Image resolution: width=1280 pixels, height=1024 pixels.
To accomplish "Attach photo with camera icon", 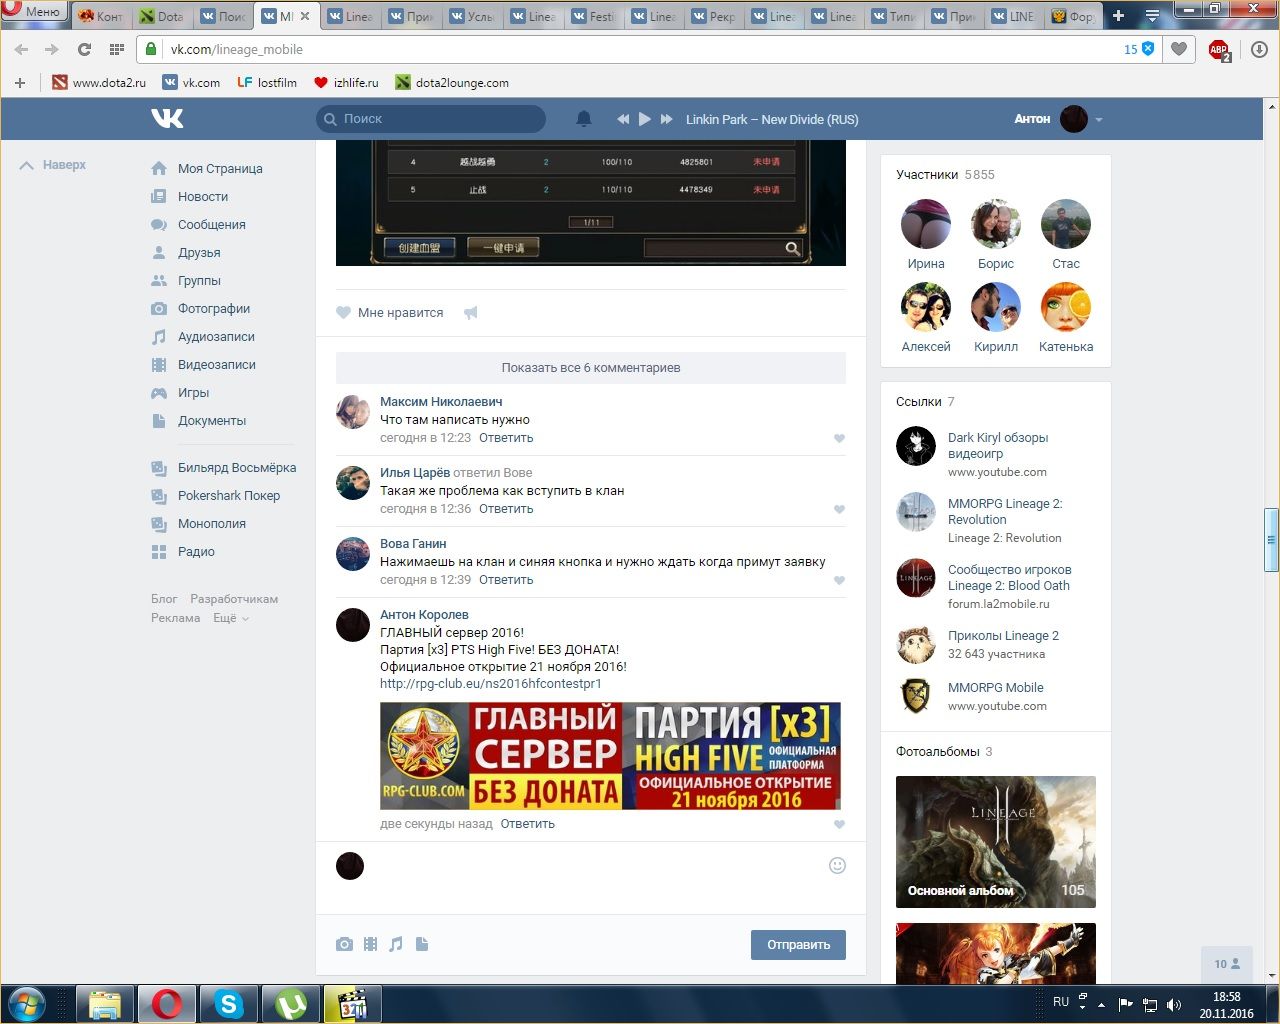I will tap(345, 944).
